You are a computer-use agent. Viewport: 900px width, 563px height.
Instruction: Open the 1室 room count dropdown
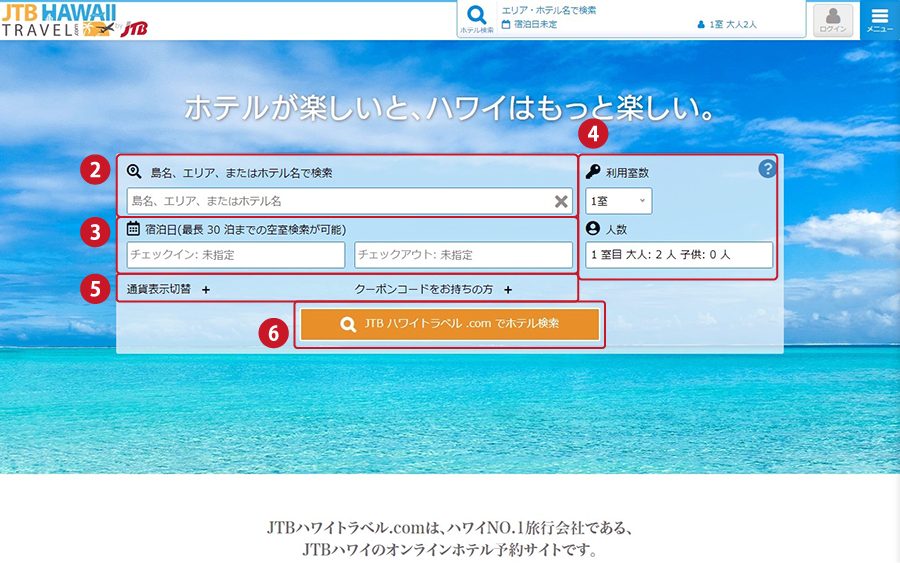click(619, 201)
